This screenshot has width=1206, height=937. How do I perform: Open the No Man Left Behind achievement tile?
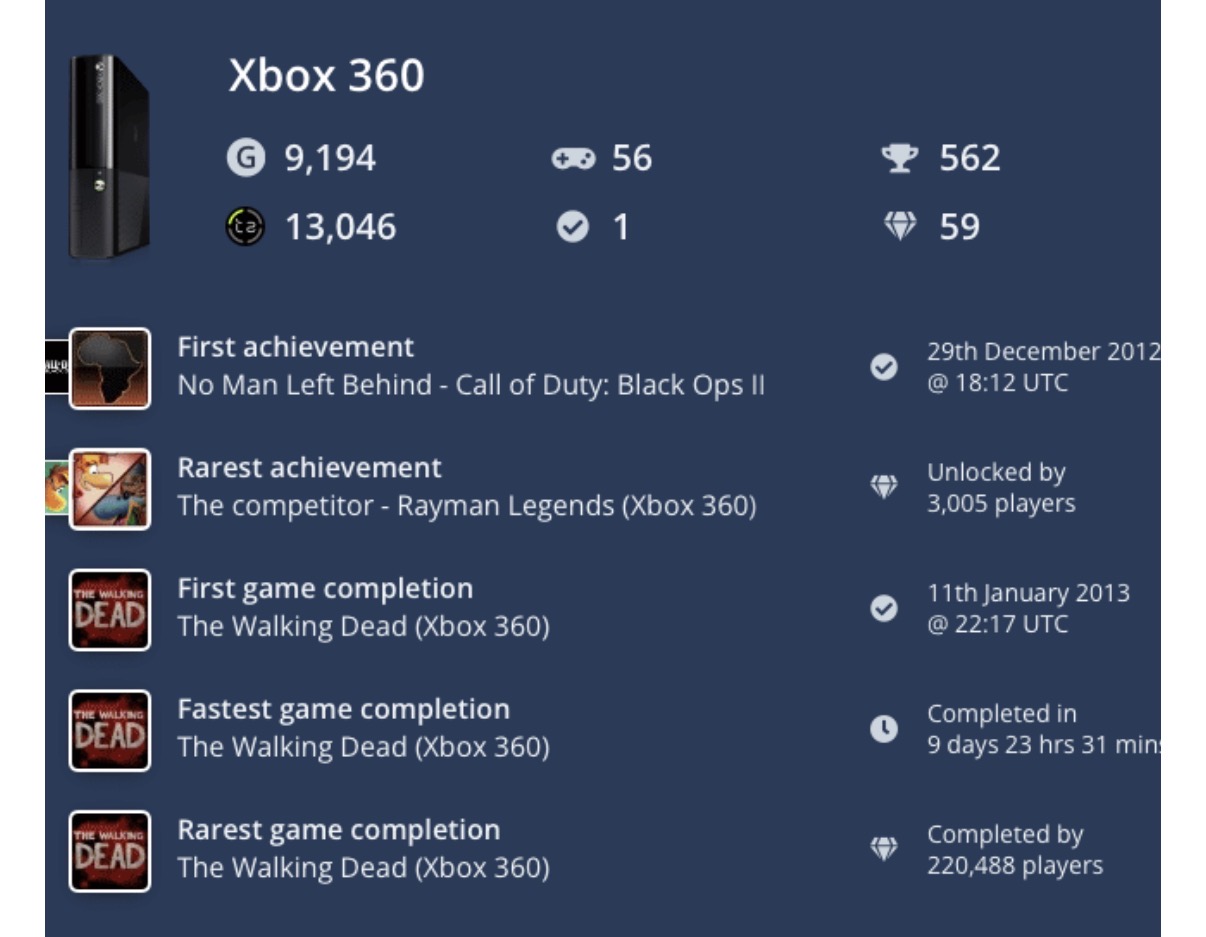click(x=109, y=368)
